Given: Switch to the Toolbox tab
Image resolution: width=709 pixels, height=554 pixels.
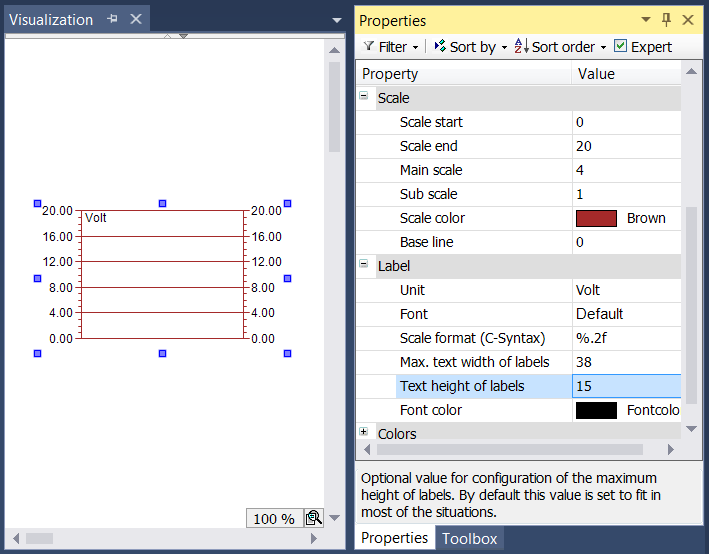Looking at the screenshot, I should coord(469,538).
